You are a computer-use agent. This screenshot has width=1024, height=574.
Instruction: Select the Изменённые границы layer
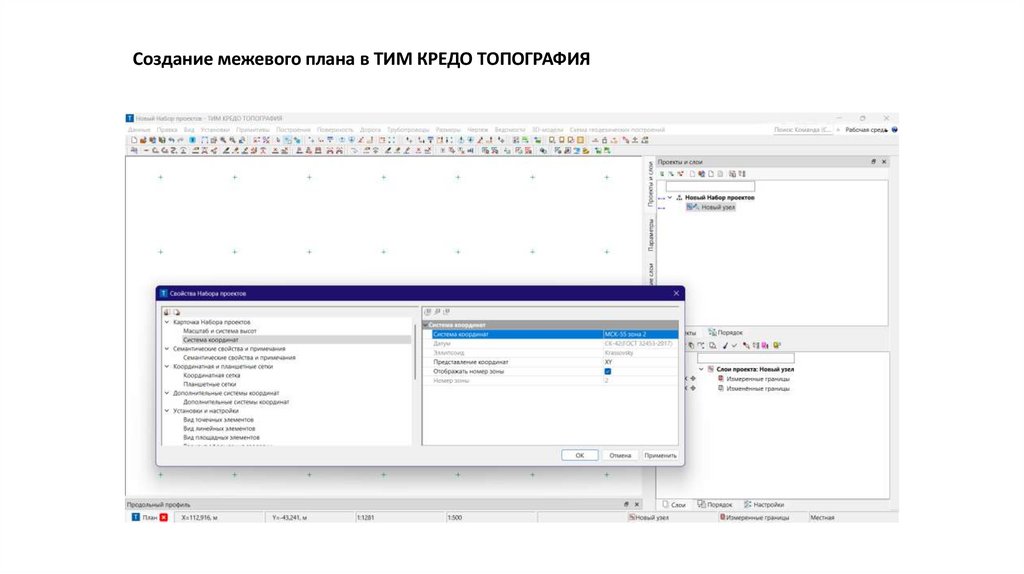tap(758, 388)
